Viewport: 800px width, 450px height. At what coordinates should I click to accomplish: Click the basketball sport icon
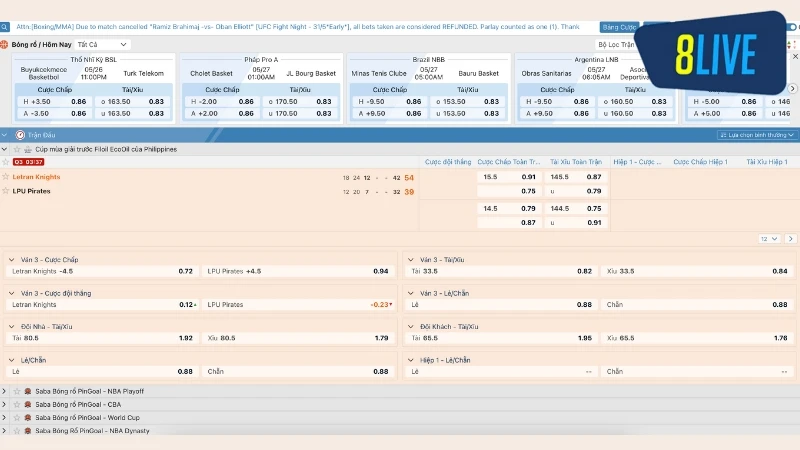coord(5,45)
